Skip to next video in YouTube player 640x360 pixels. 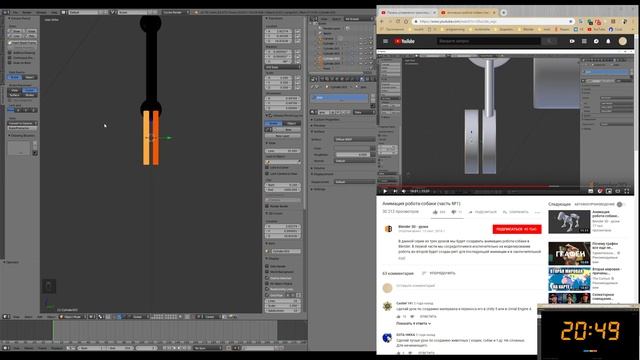click(x=395, y=191)
